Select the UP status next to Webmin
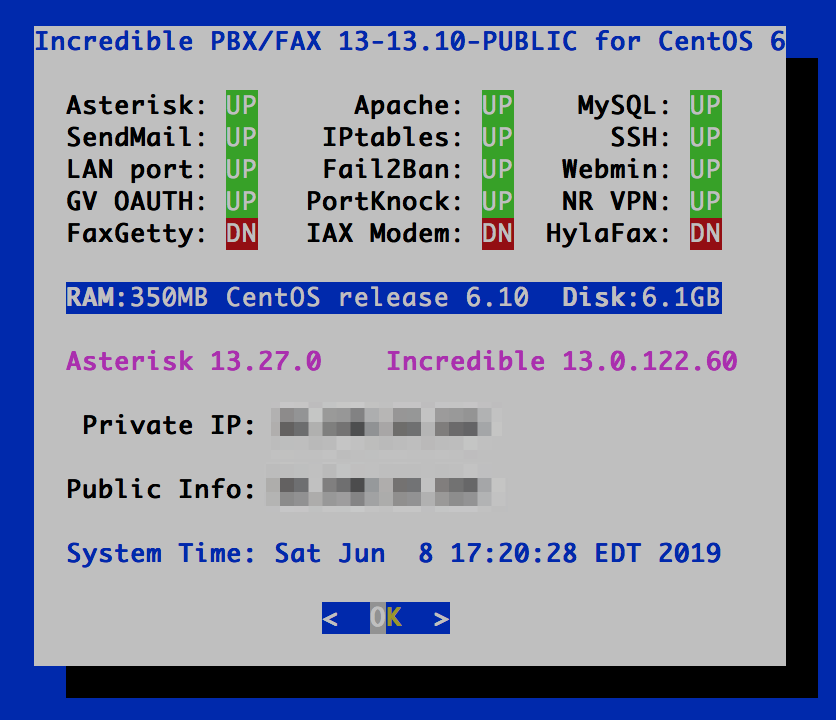The image size is (836, 720). click(705, 170)
